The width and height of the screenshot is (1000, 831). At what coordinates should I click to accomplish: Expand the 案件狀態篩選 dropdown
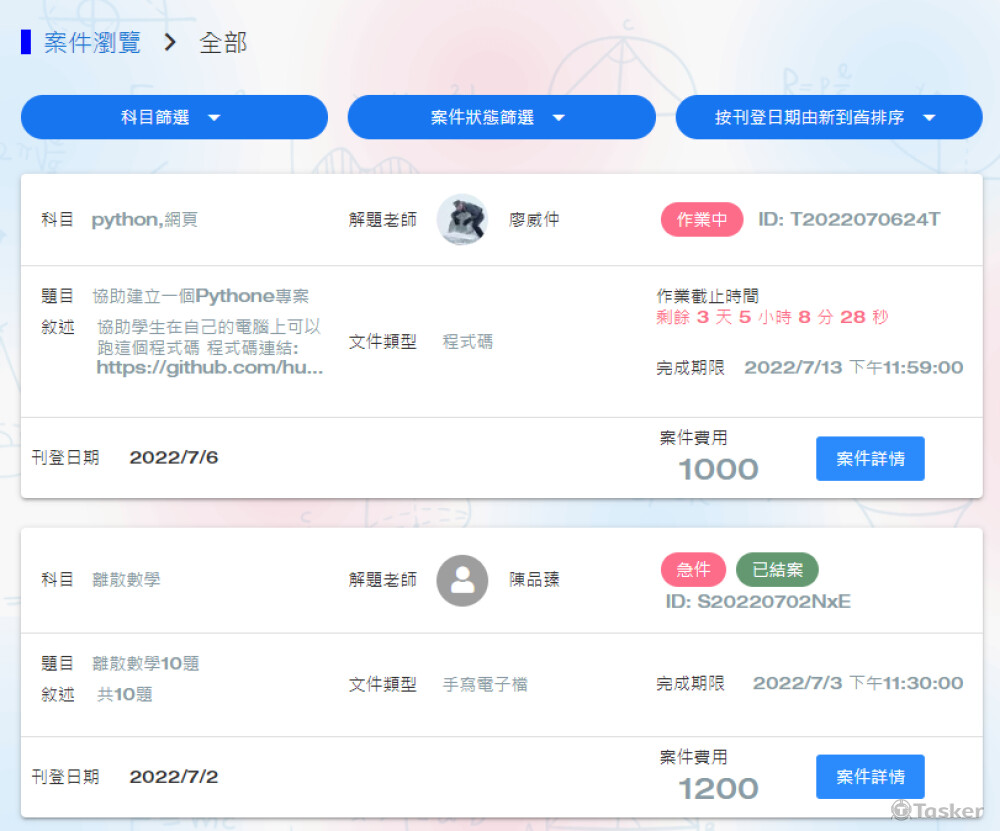[501, 117]
